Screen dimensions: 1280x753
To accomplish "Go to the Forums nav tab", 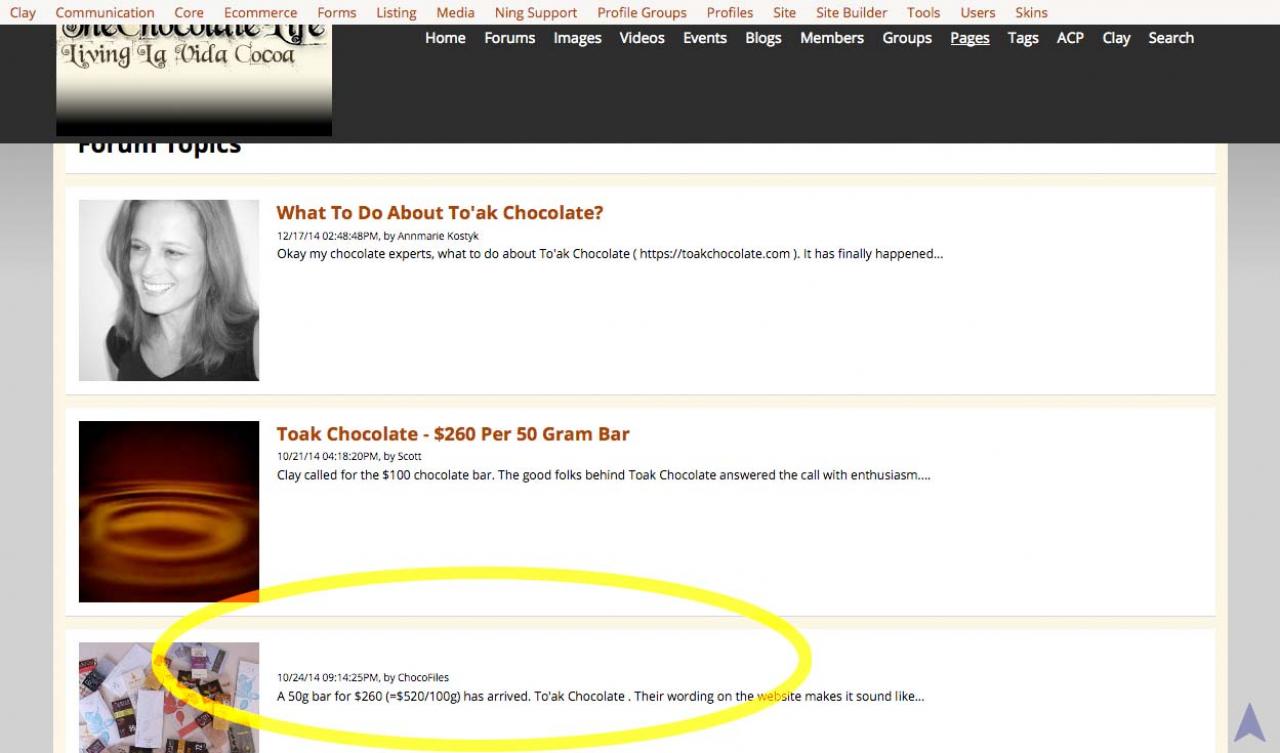I will (510, 38).
